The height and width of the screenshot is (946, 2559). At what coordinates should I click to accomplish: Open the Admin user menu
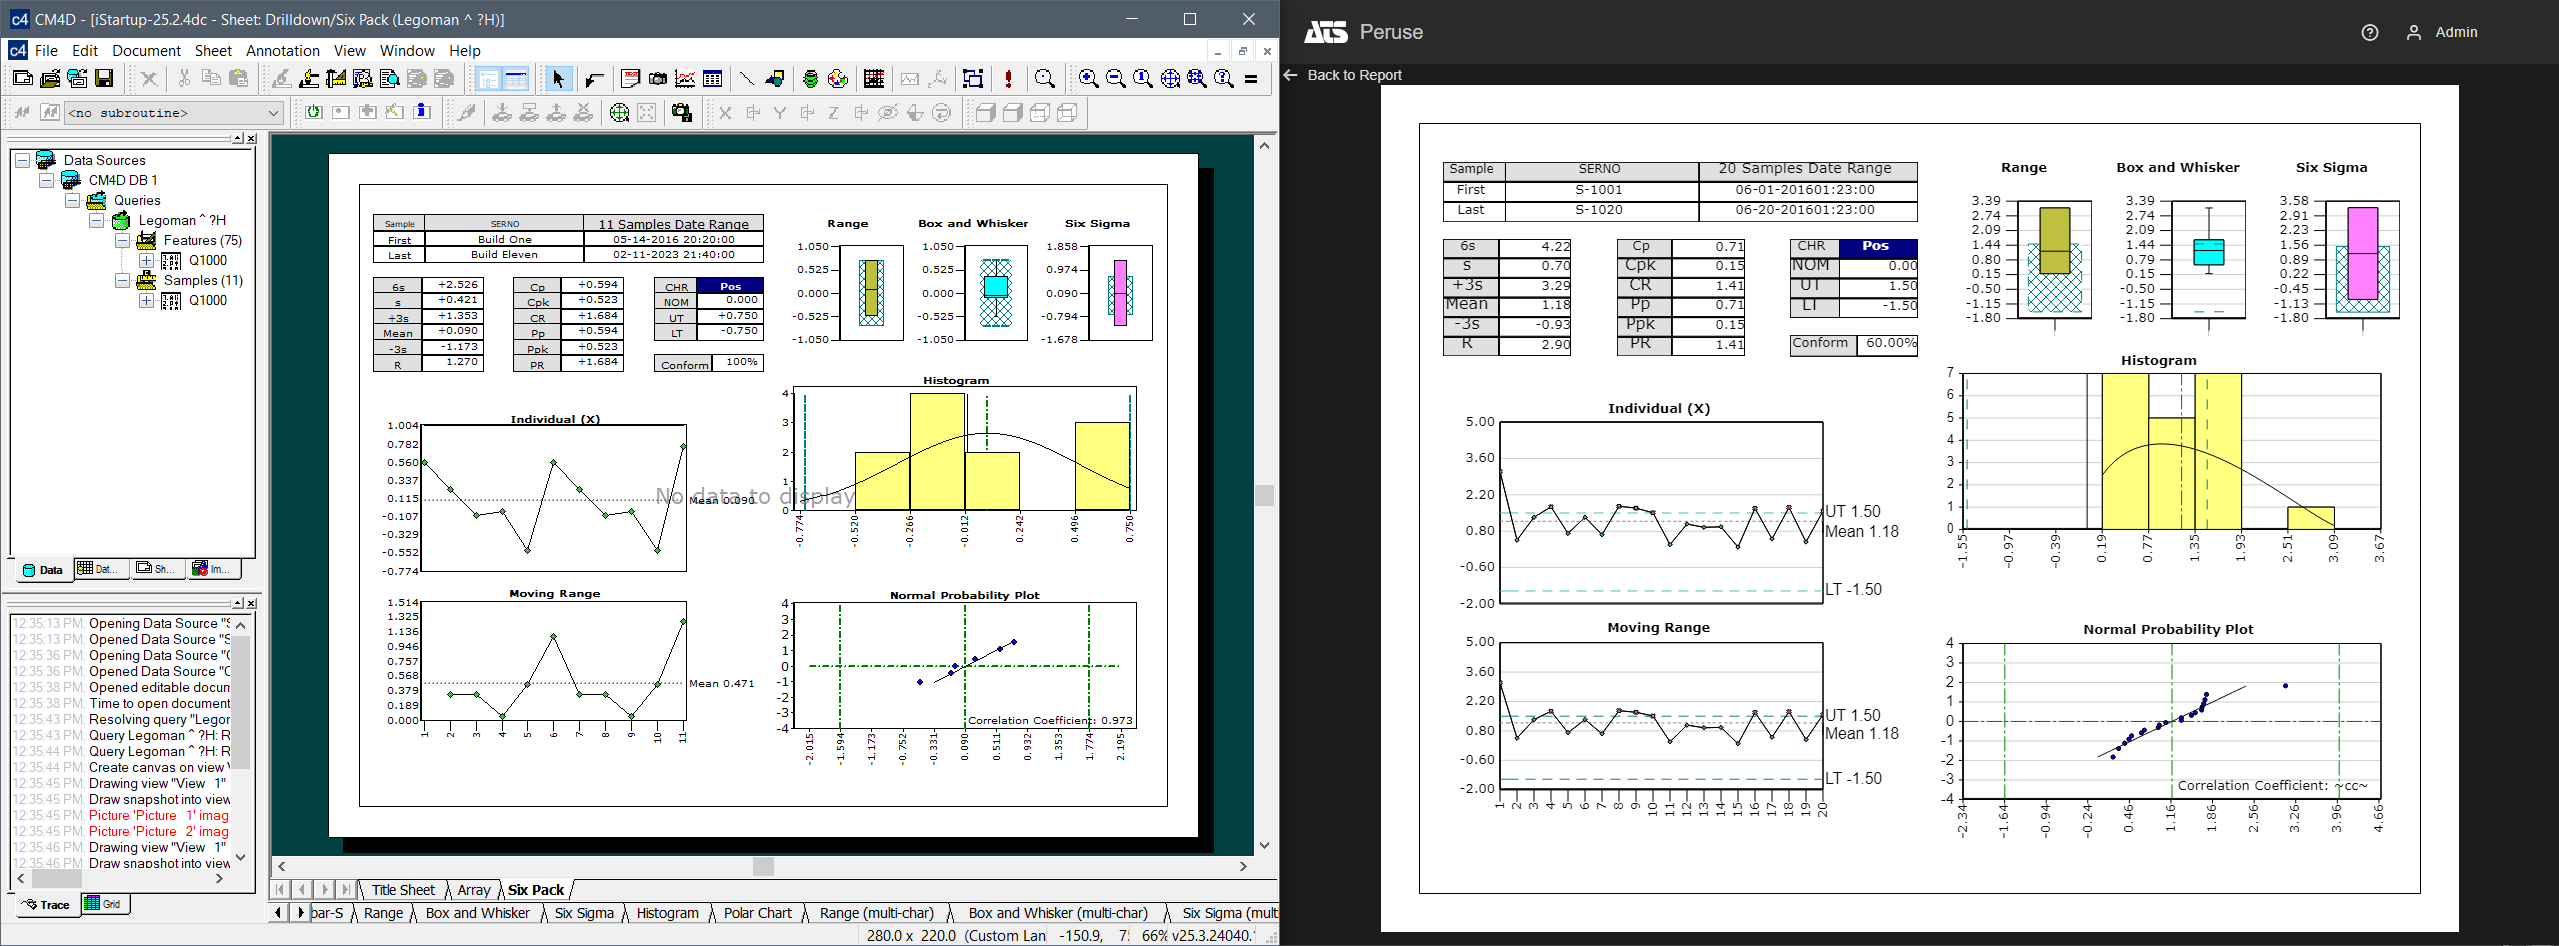coord(2442,32)
